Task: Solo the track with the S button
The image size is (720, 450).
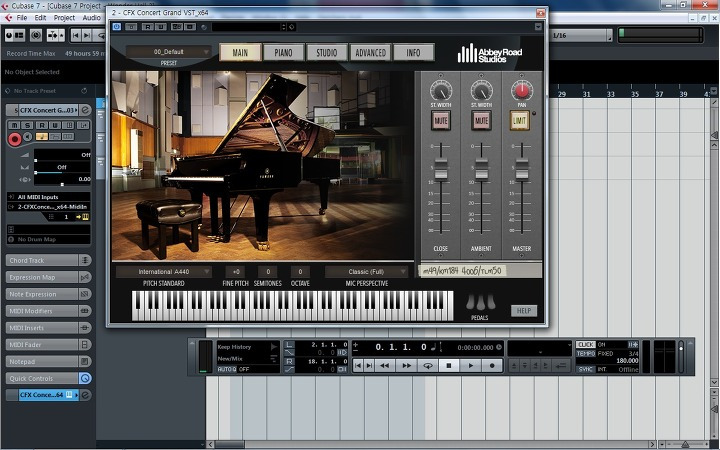Action: coord(27,125)
